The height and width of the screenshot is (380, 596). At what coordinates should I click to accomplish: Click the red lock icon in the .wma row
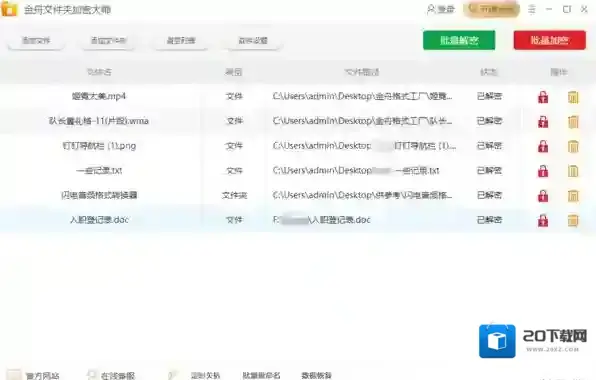pyautogui.click(x=543, y=122)
